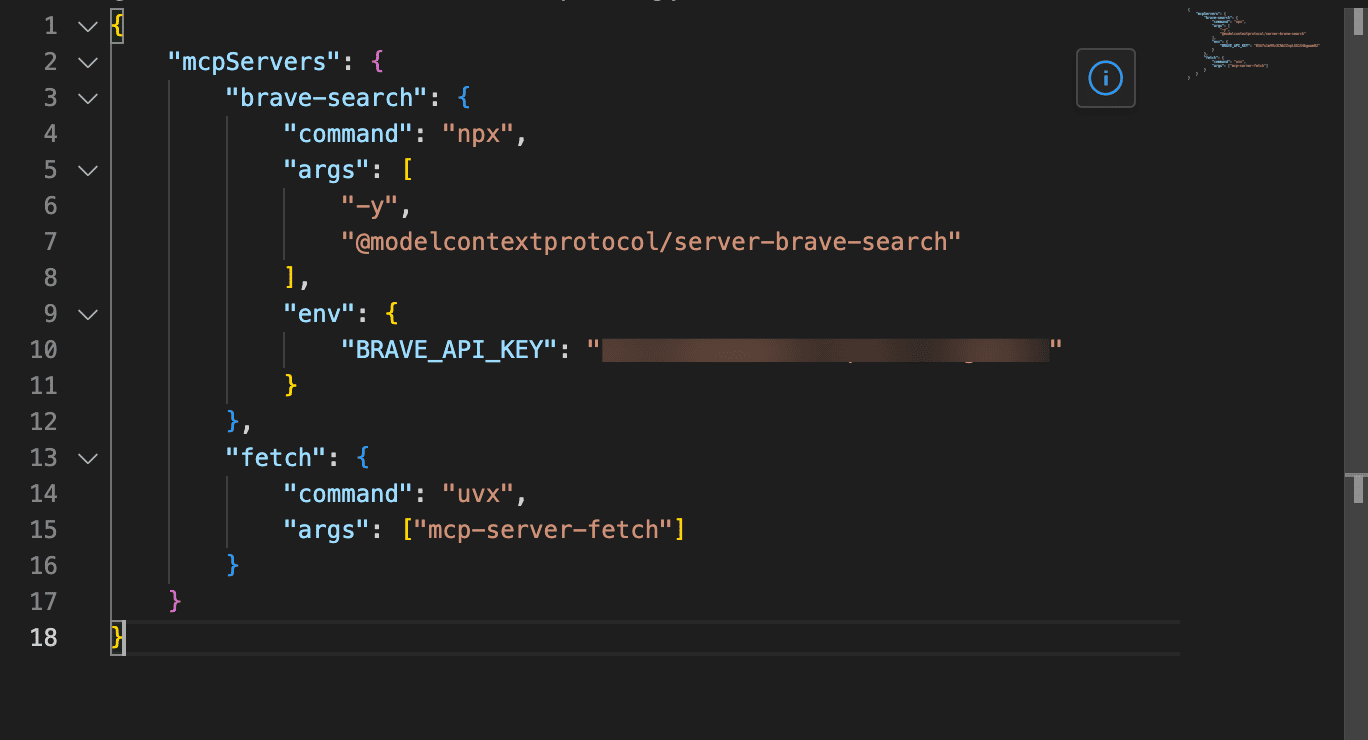1368x740 pixels.
Task: Click line number 7 in the gutter
Action: pyautogui.click(x=50, y=242)
